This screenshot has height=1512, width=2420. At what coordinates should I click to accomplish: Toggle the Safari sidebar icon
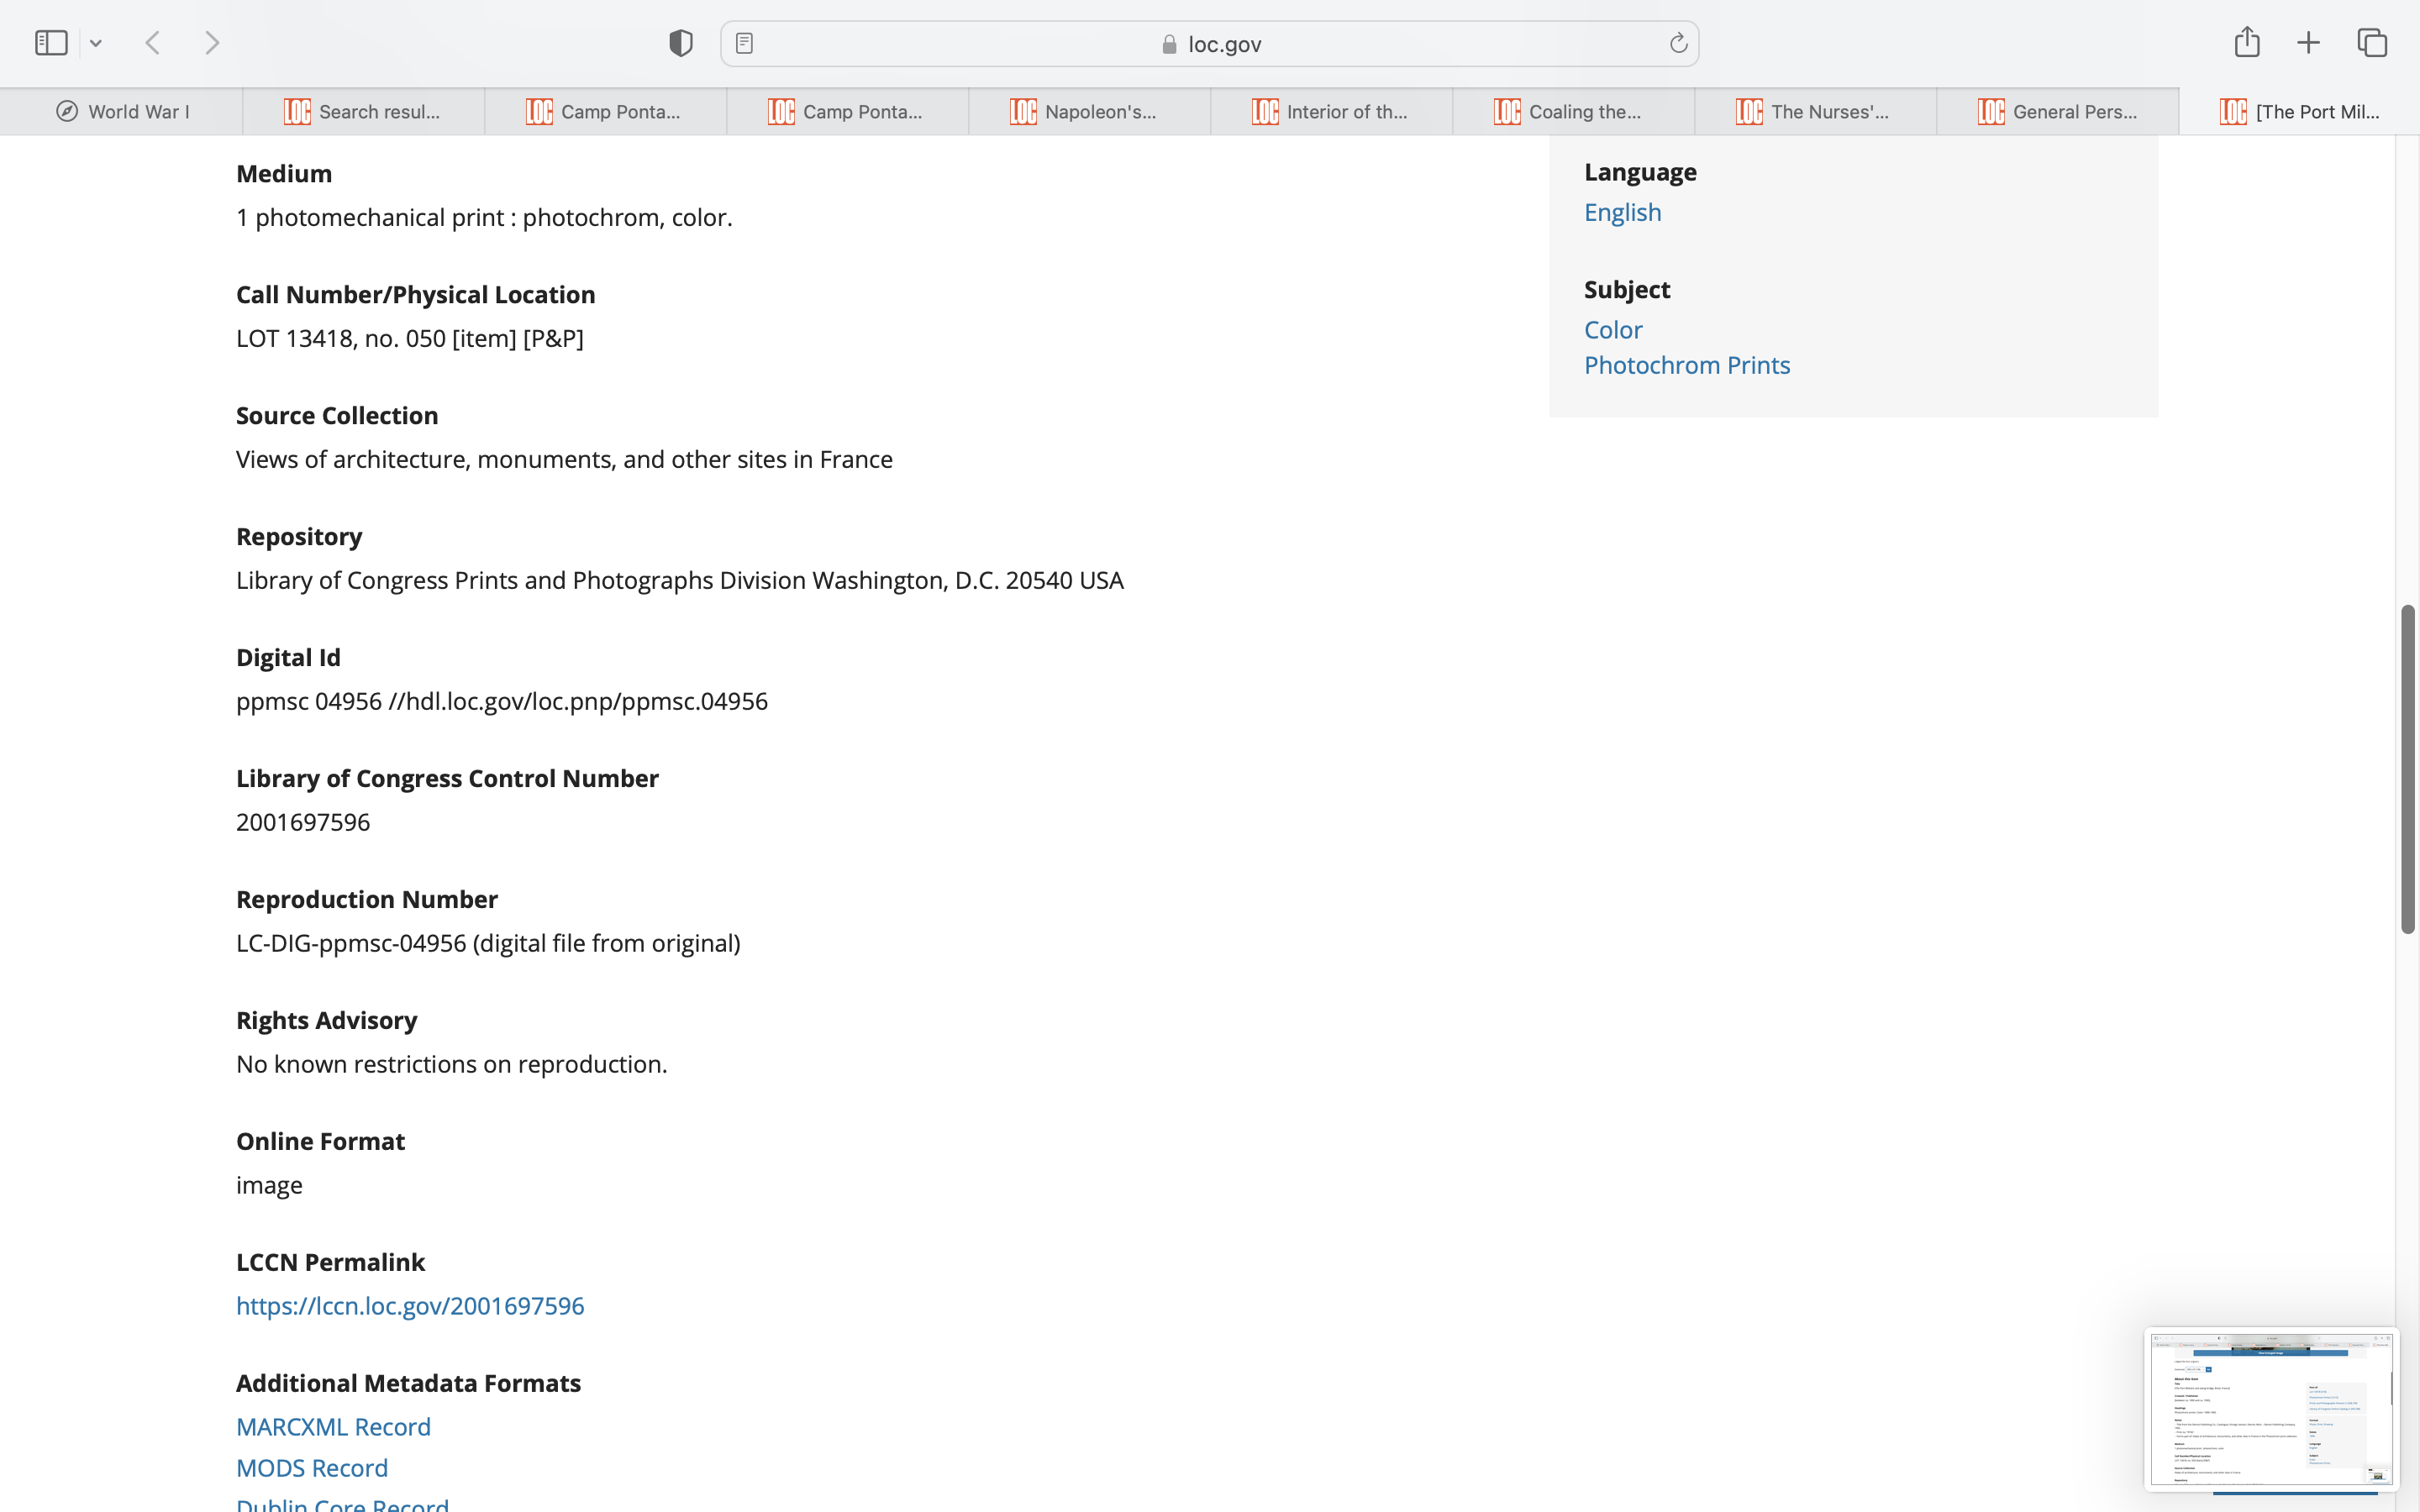(51, 43)
